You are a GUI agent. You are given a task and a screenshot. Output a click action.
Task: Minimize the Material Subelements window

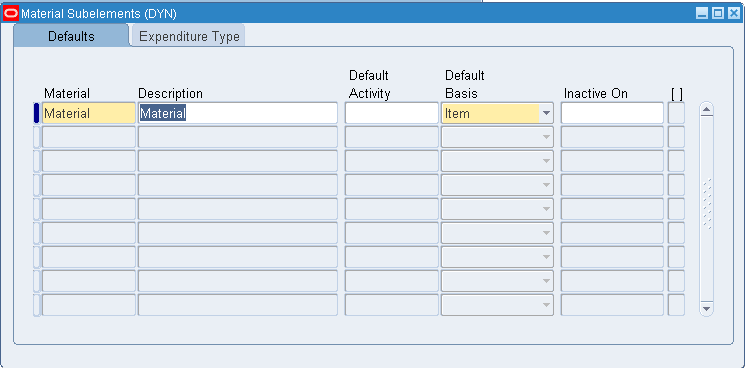(x=702, y=13)
